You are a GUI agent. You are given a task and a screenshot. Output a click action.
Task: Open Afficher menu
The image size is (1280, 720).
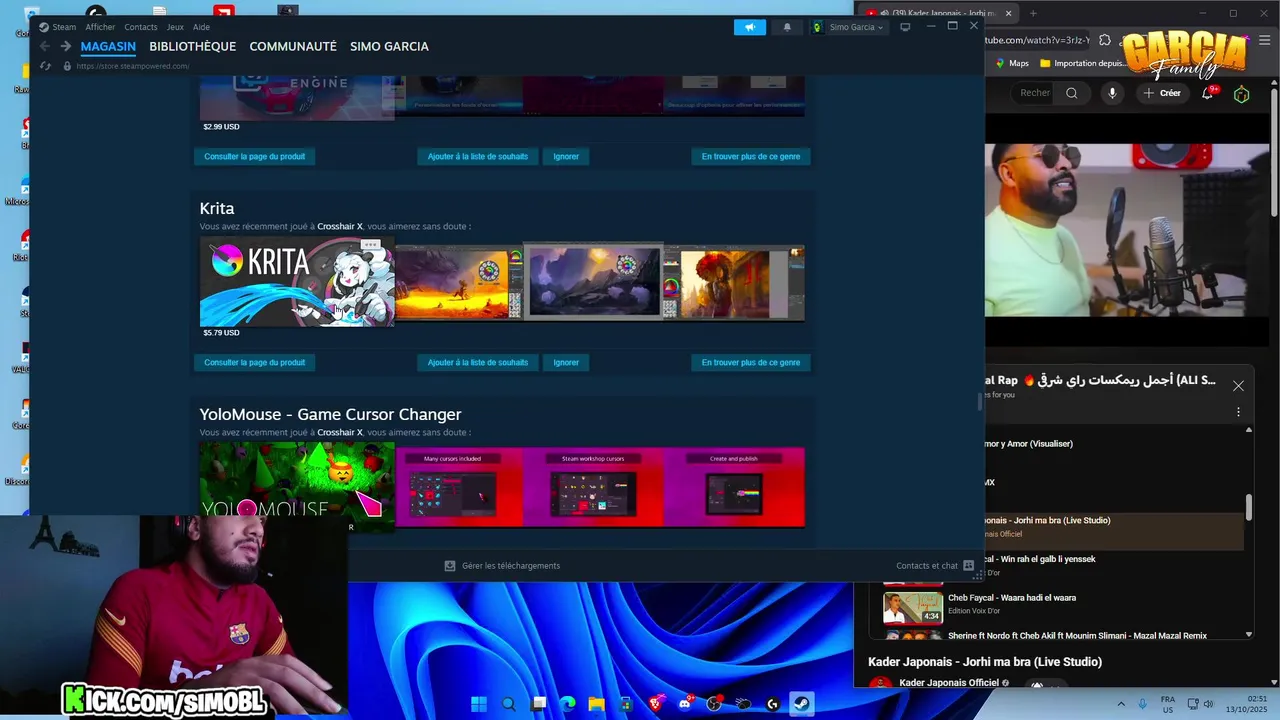[100, 27]
